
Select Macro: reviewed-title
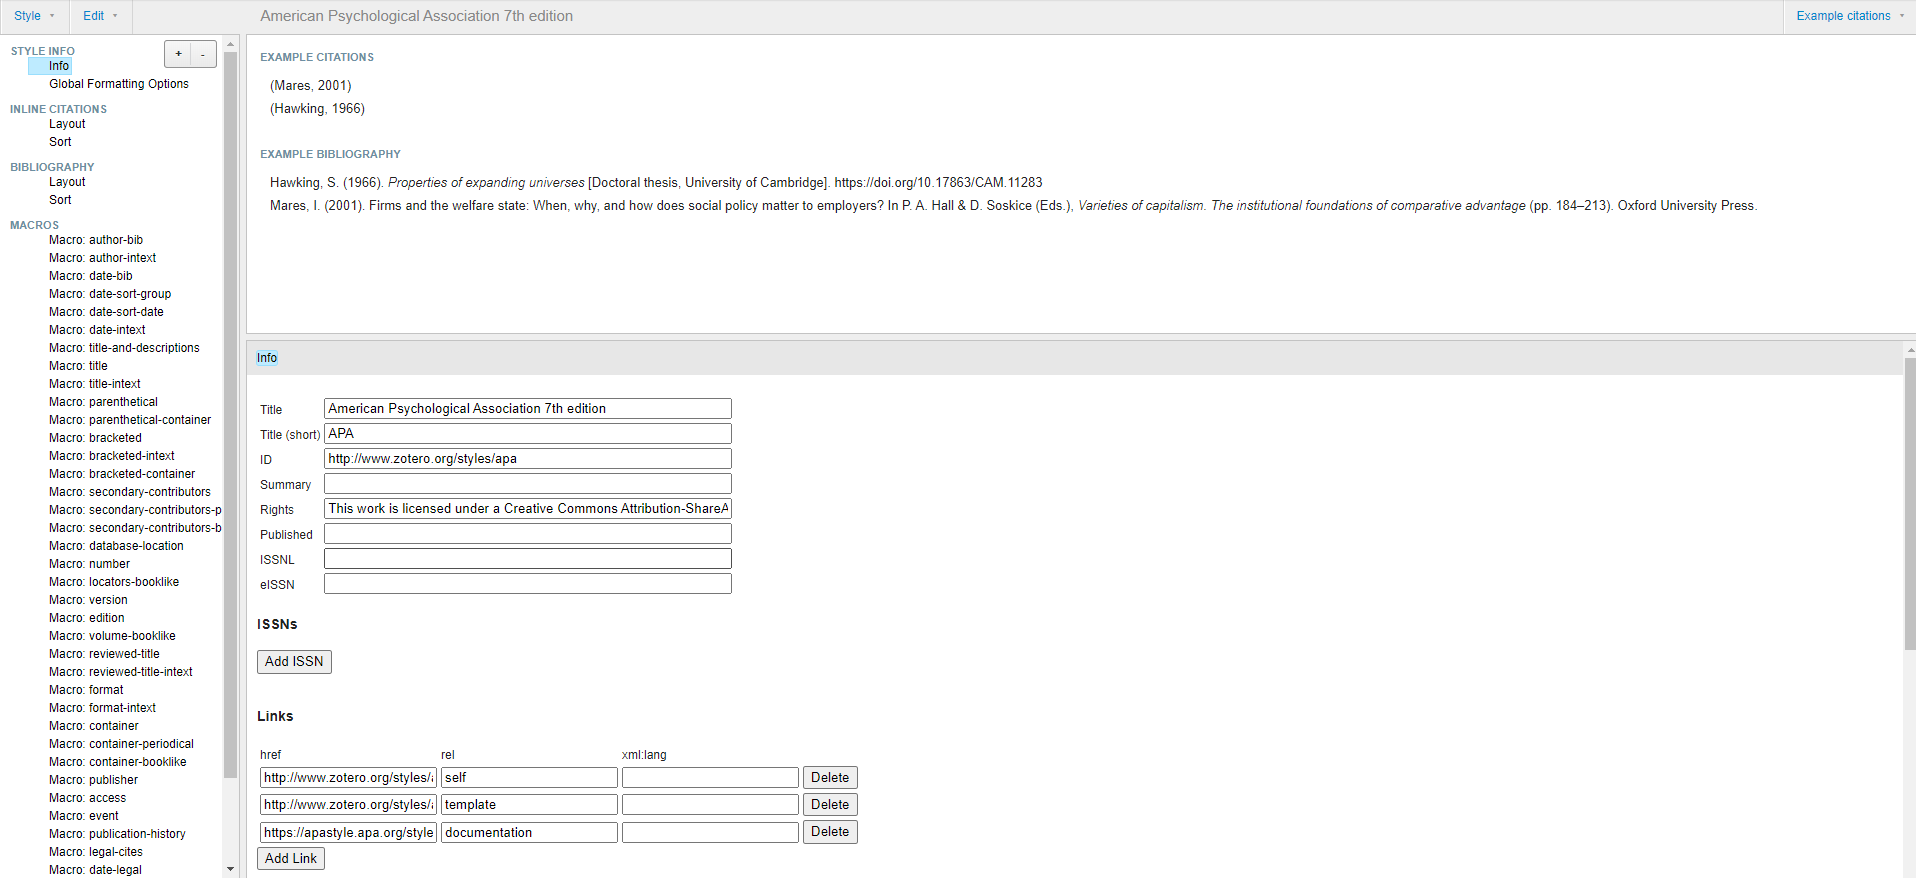click(104, 654)
